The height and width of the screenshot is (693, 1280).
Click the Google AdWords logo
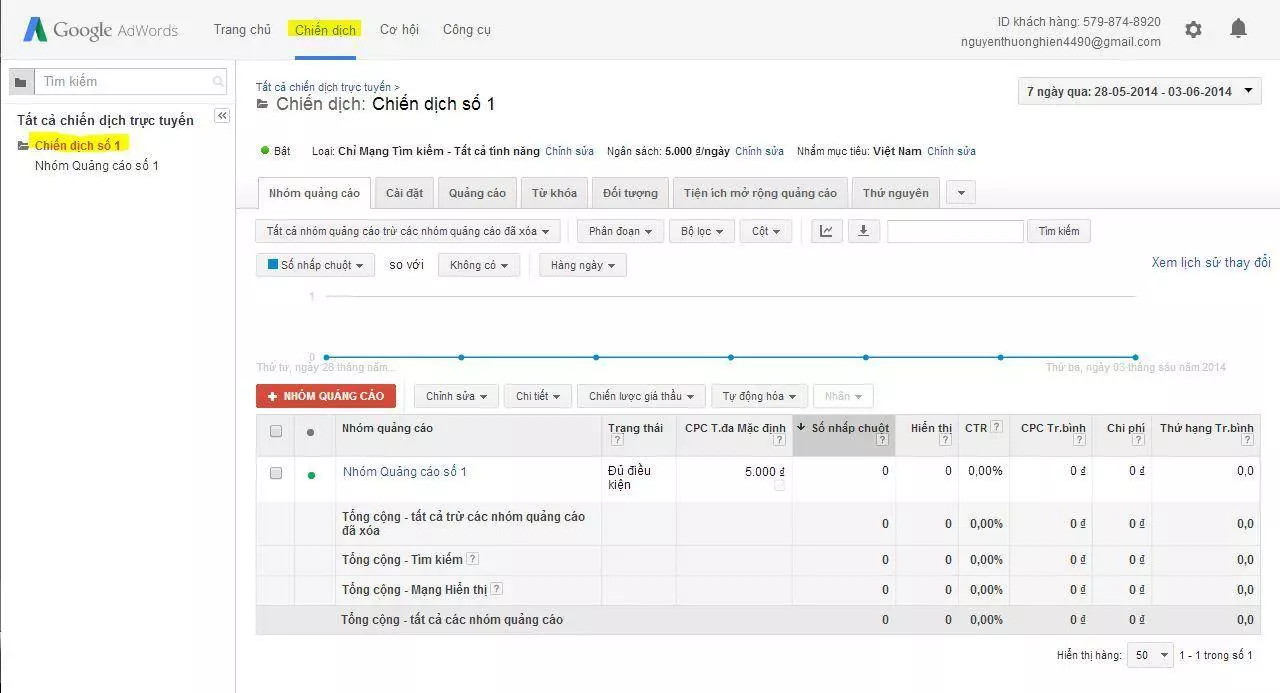coord(101,30)
